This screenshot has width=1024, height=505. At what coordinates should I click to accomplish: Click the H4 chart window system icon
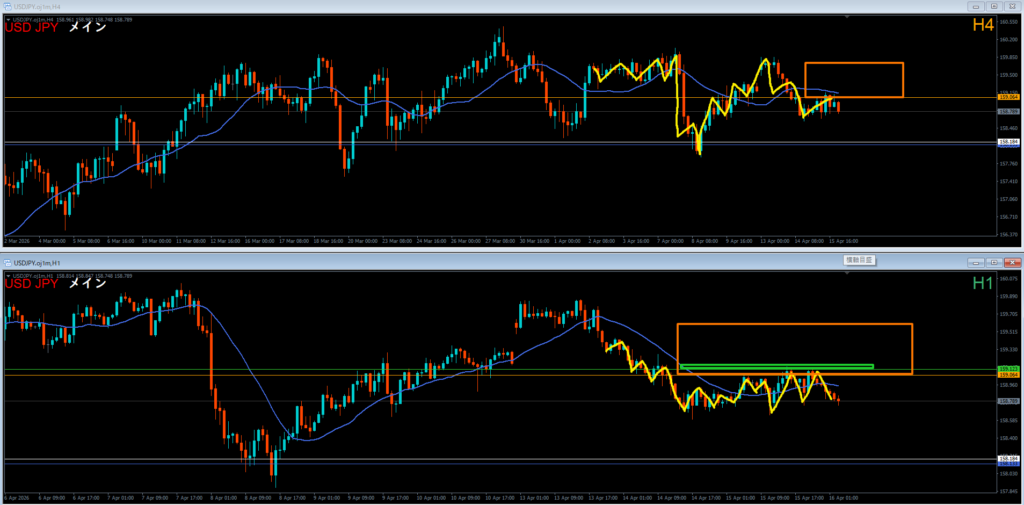click(6, 6)
